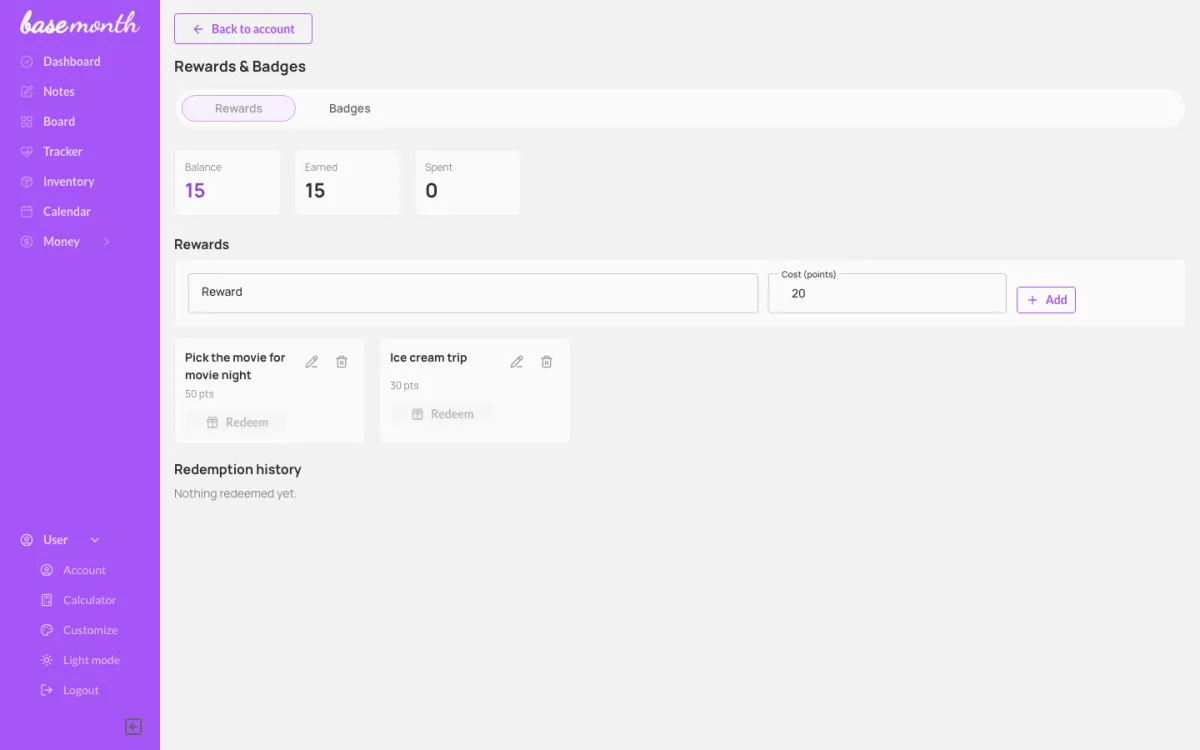Click the Notes pencil icon in sidebar
This screenshot has width=1200, height=750.
(x=27, y=91)
